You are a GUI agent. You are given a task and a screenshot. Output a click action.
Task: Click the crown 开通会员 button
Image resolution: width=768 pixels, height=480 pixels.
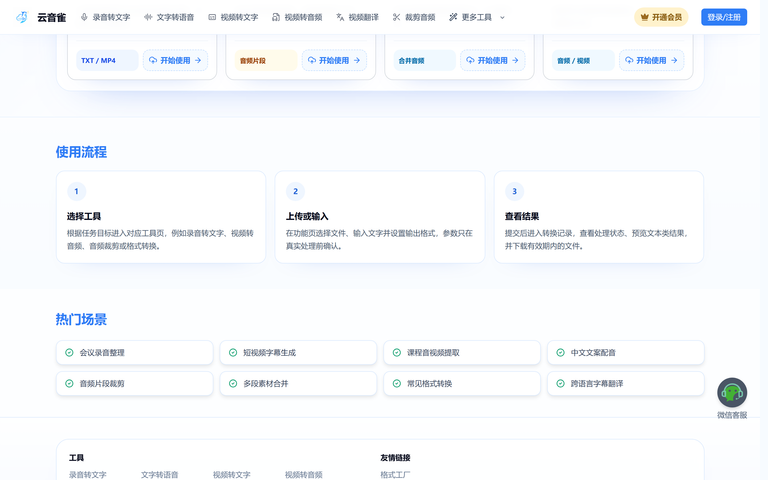pyautogui.click(x=661, y=17)
